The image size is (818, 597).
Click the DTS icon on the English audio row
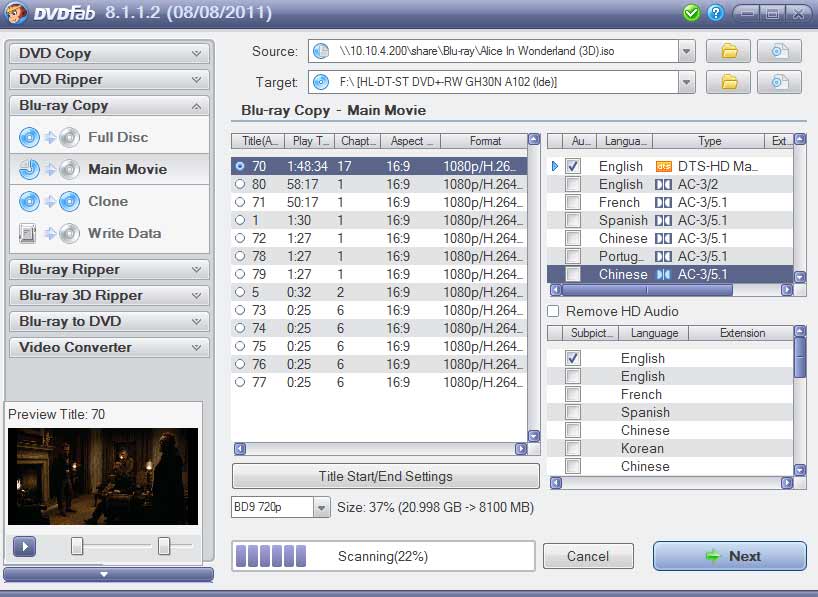[664, 166]
